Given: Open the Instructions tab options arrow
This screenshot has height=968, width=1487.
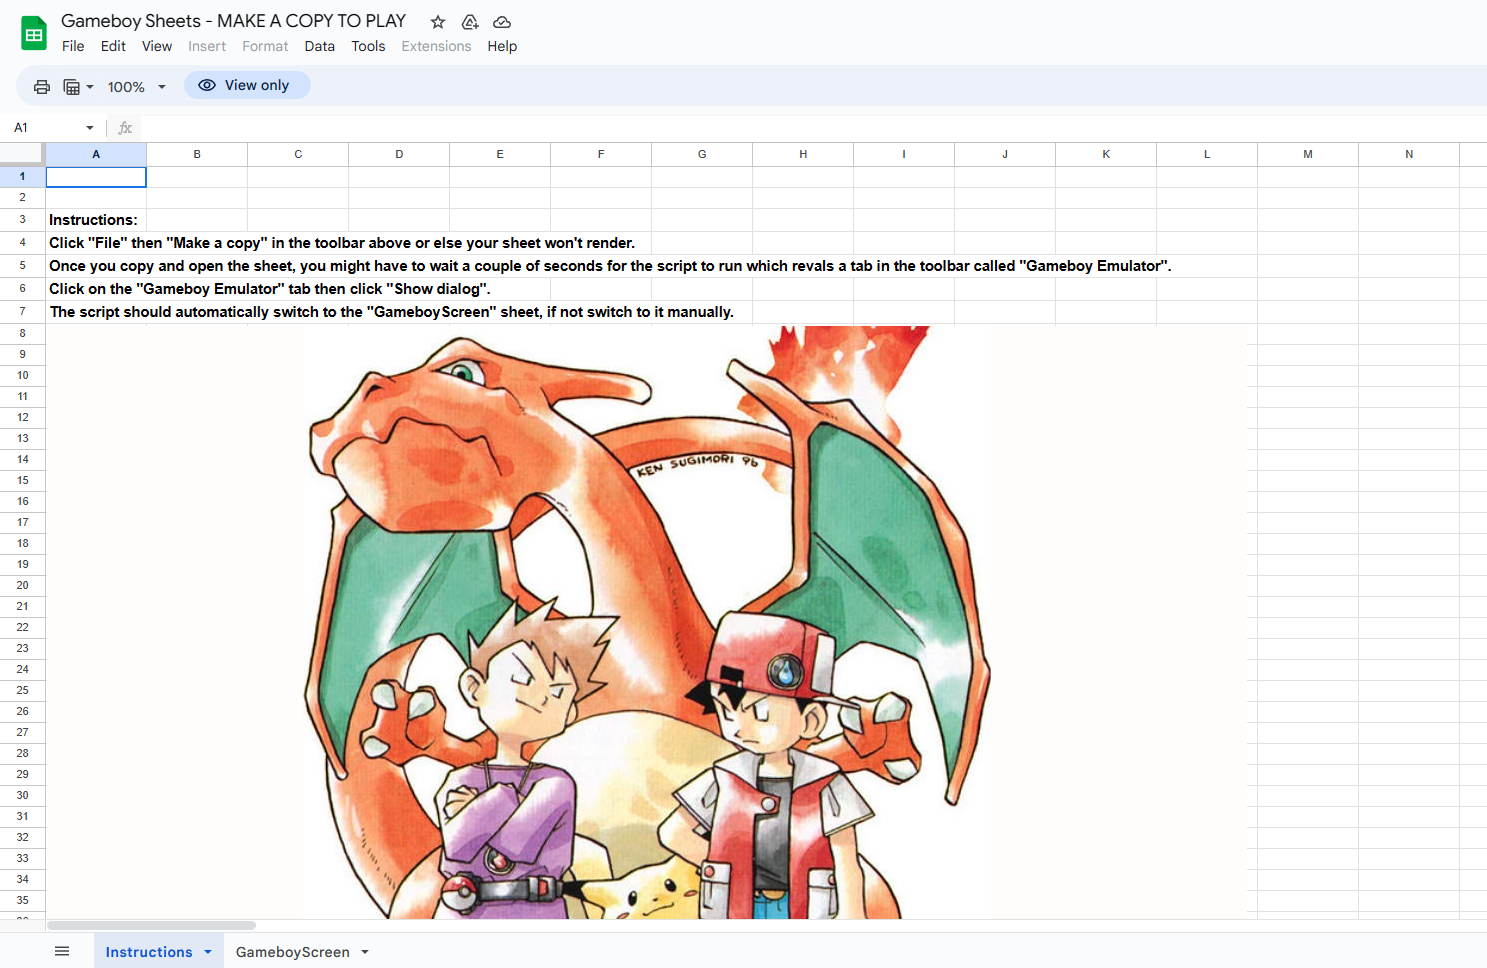Looking at the screenshot, I should [208, 952].
